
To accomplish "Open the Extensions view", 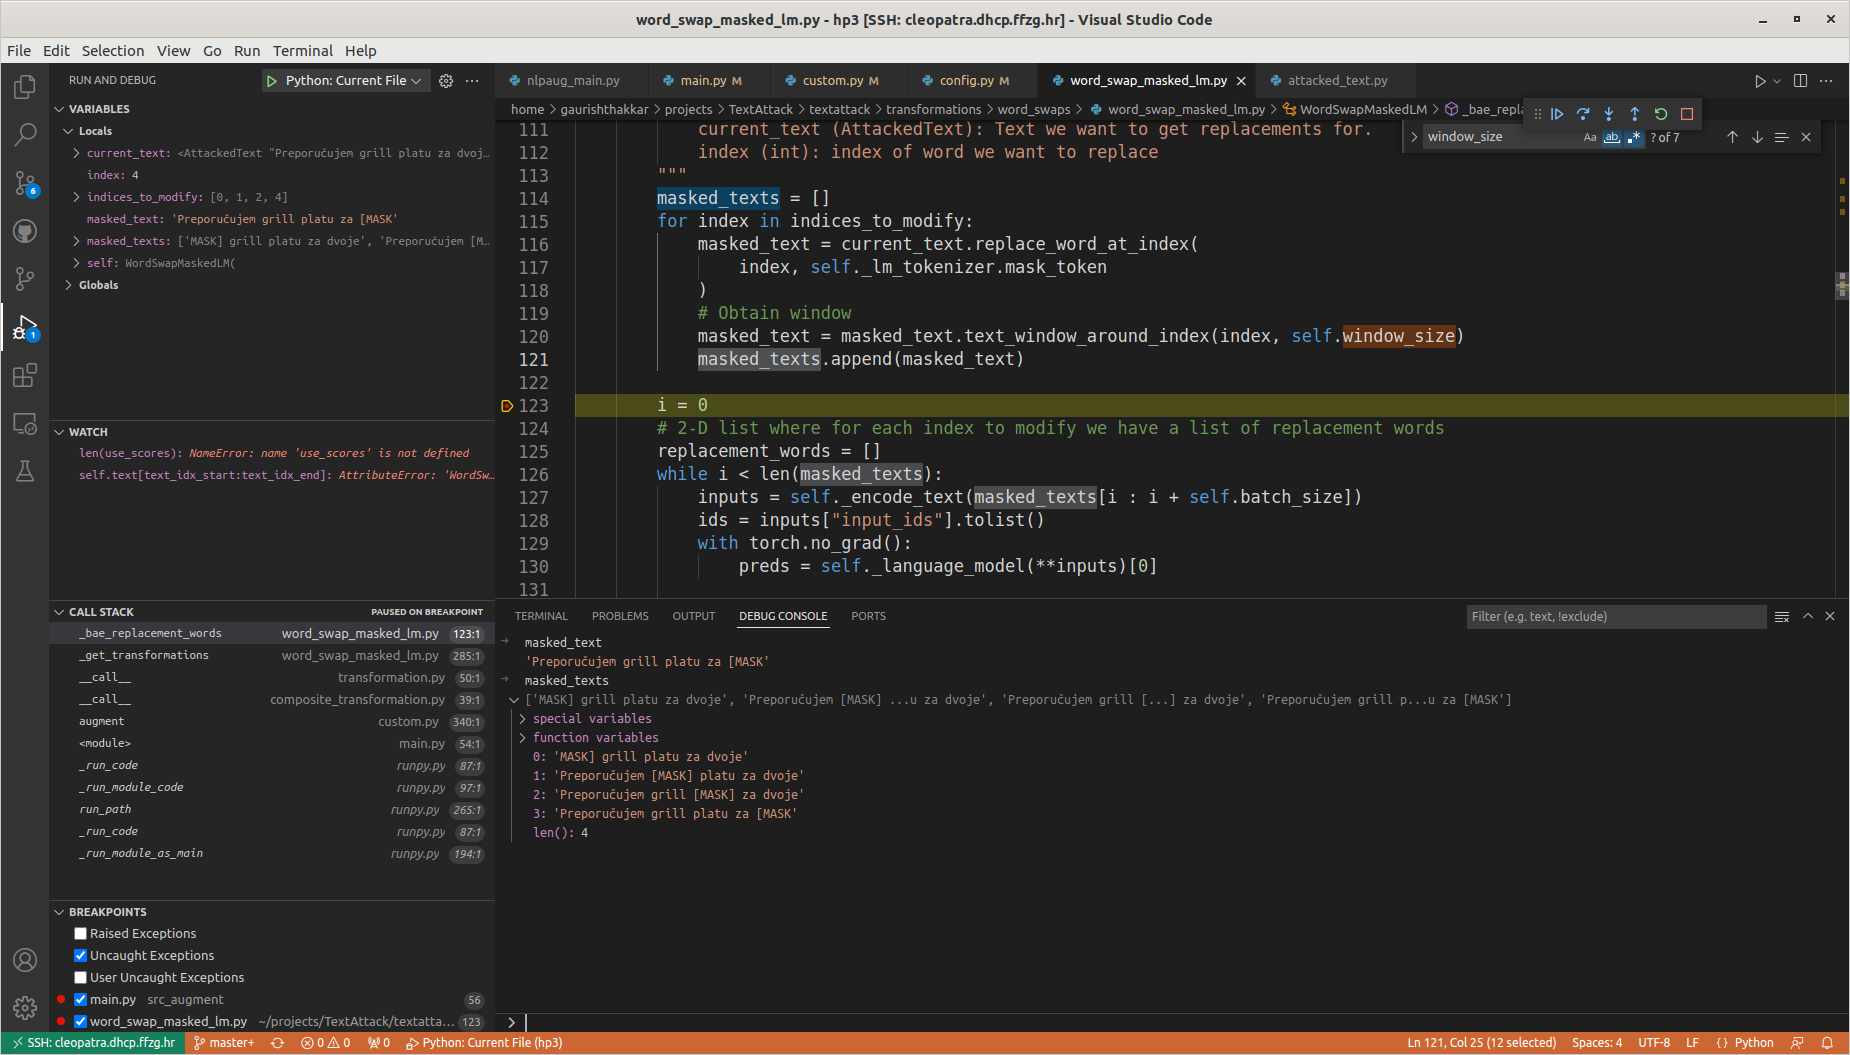I will click(24, 375).
